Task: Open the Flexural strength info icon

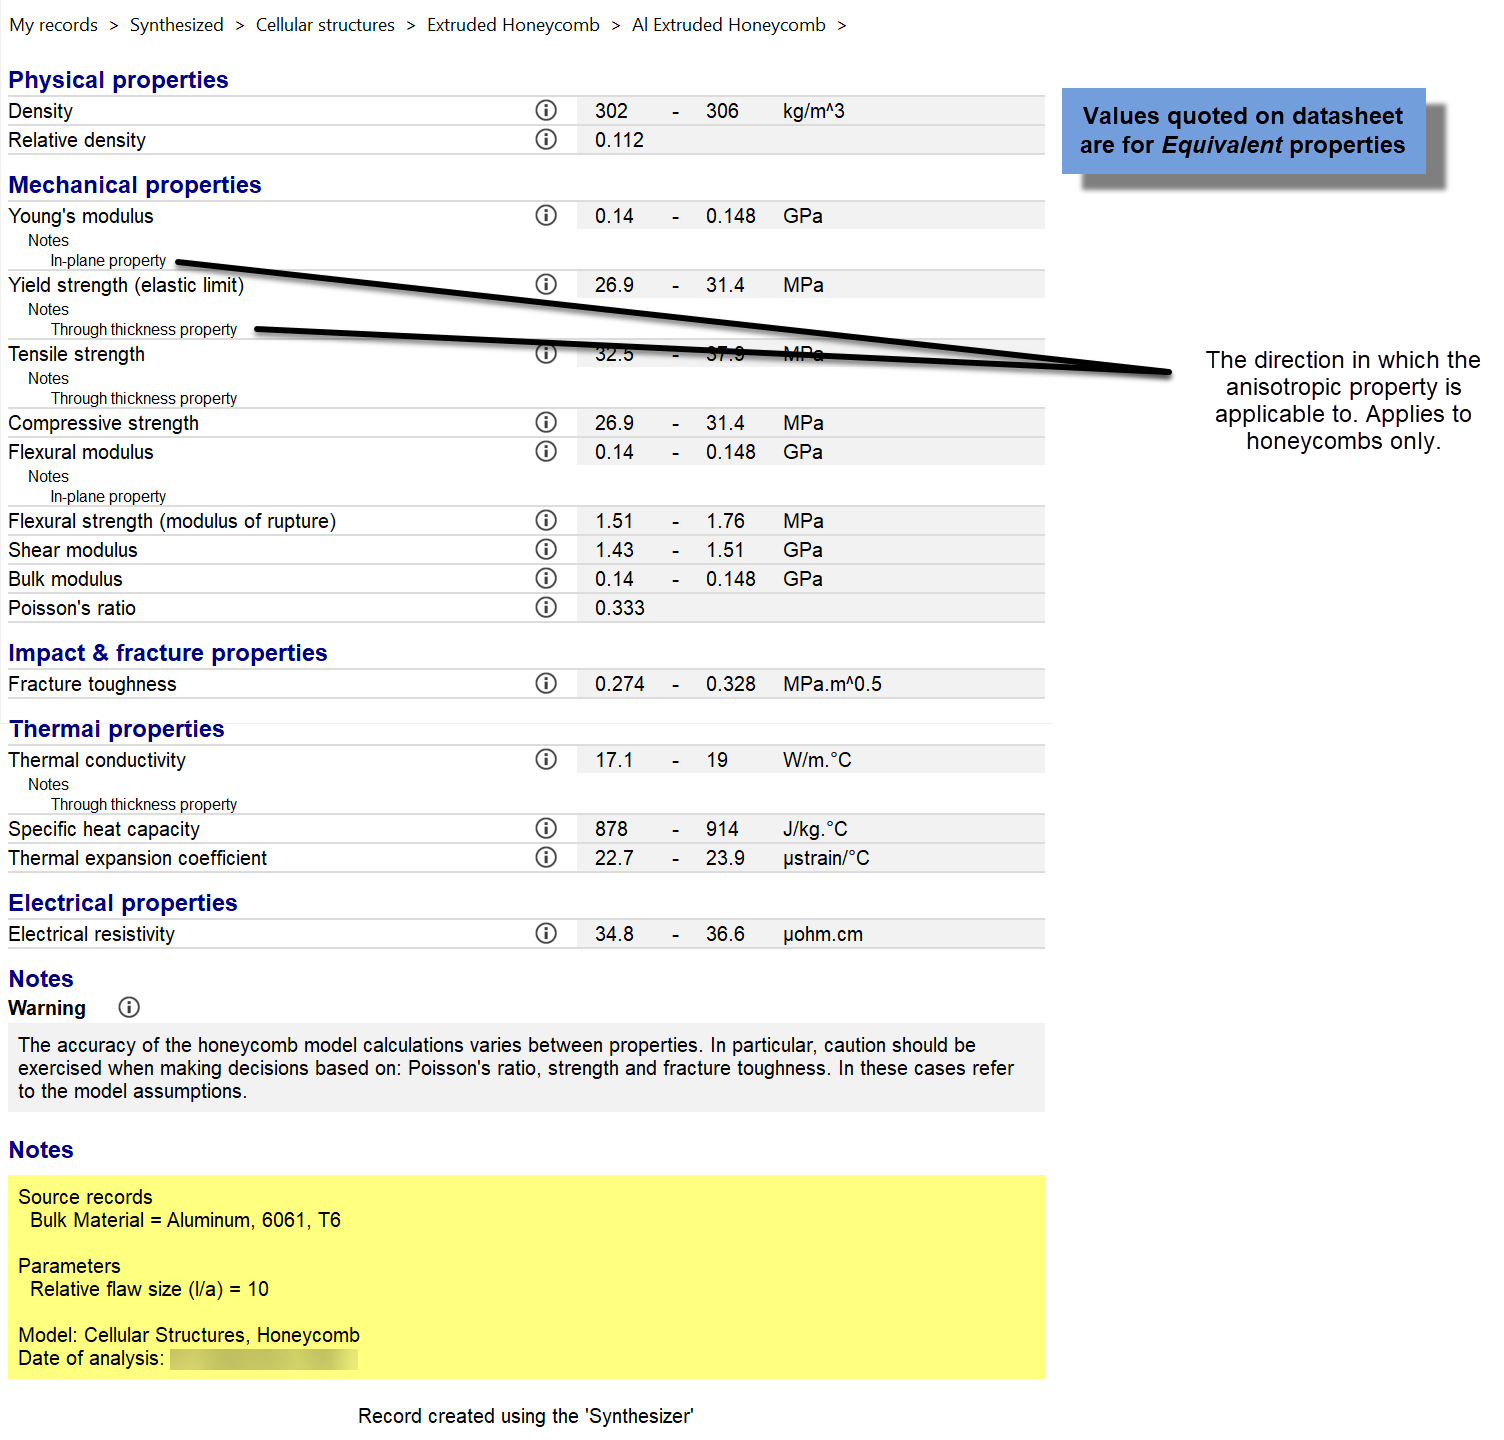Action: [x=546, y=520]
